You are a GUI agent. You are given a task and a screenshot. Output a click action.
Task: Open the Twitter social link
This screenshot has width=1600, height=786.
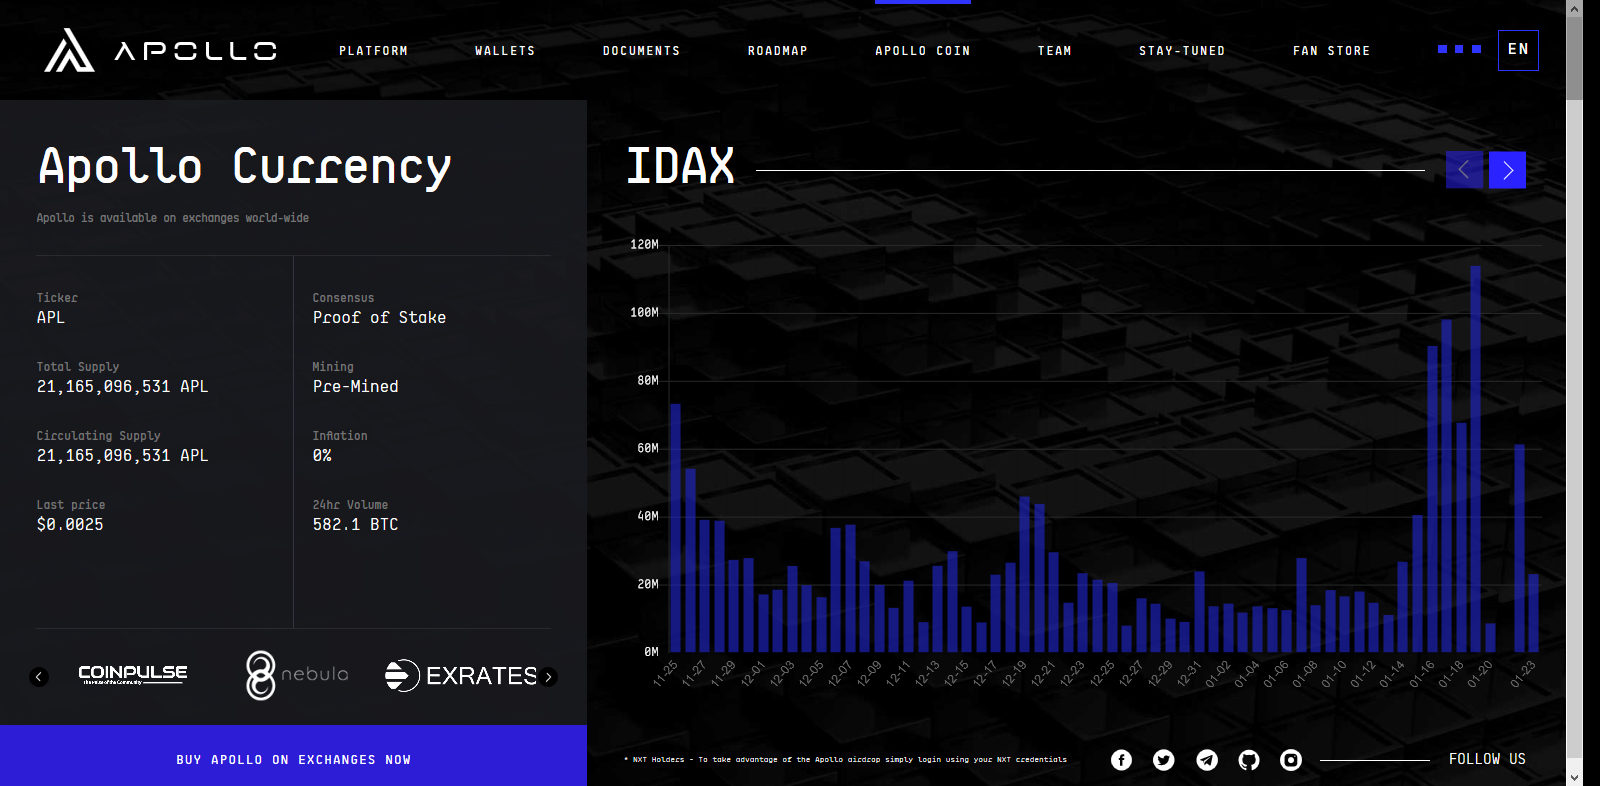(1164, 760)
